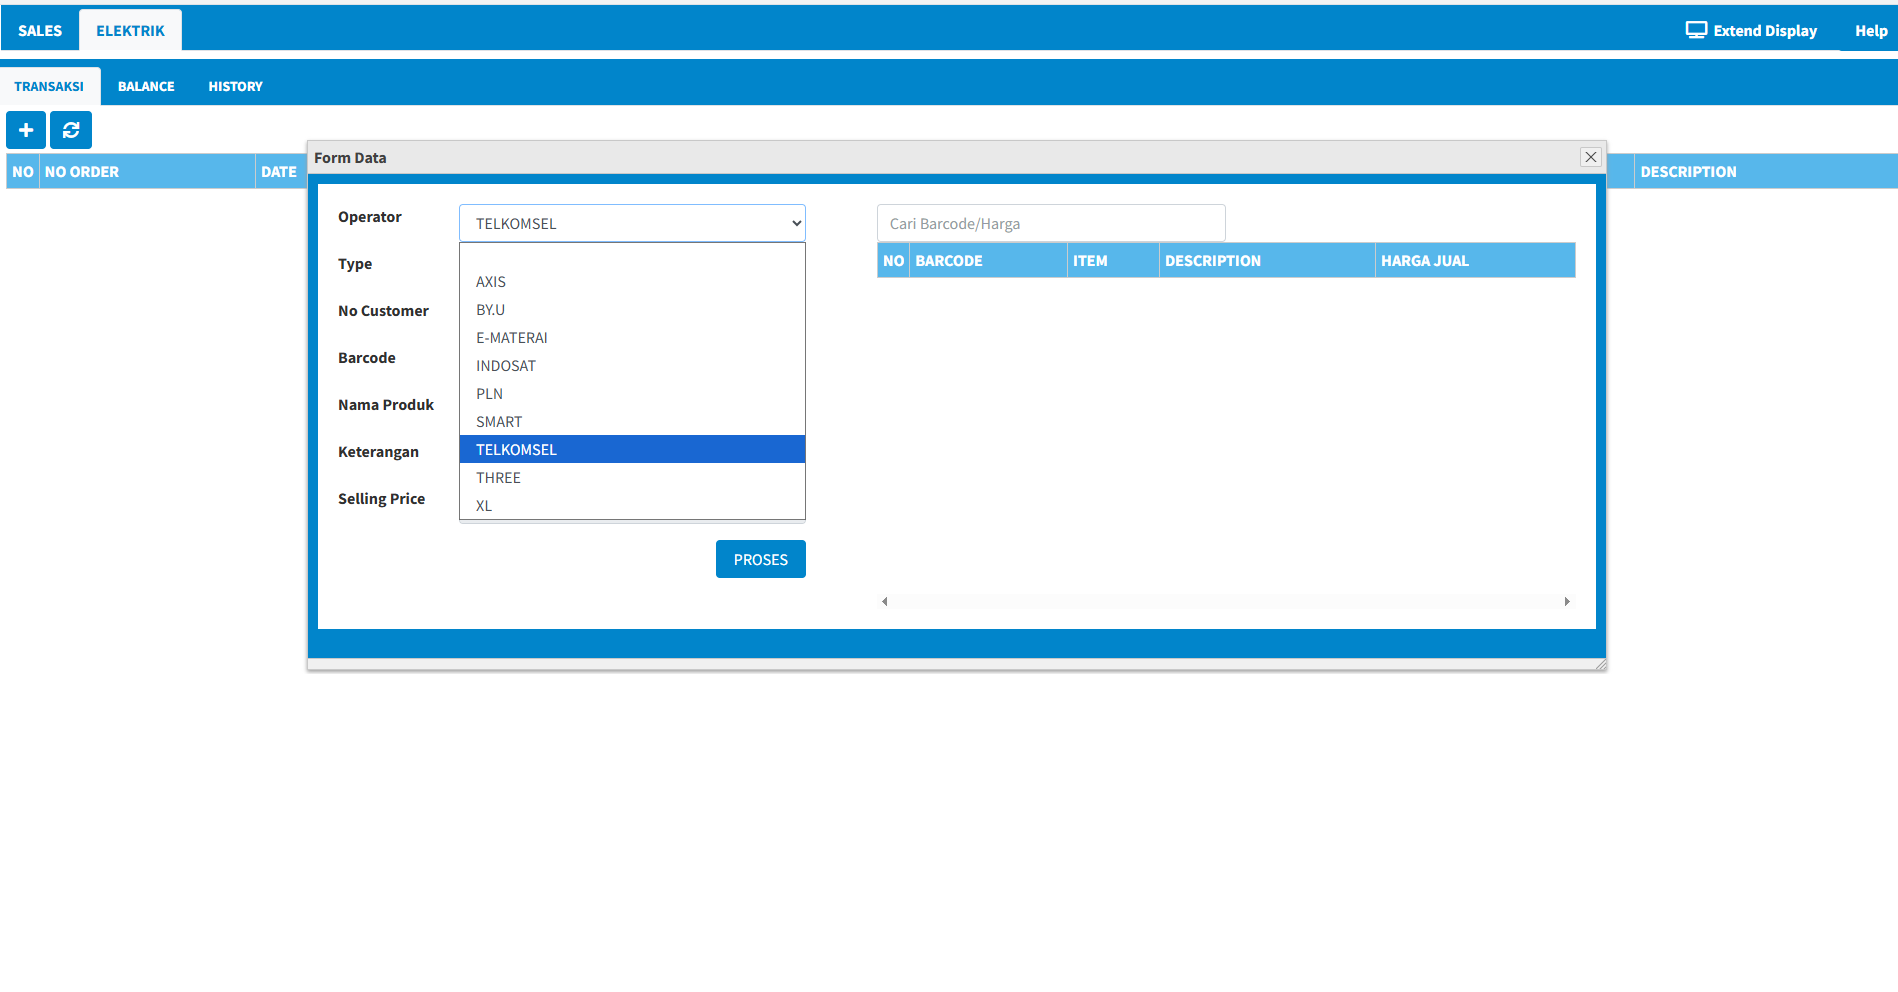Choose BY.U in the operator list
This screenshot has height=992, width=1898.
pos(632,310)
